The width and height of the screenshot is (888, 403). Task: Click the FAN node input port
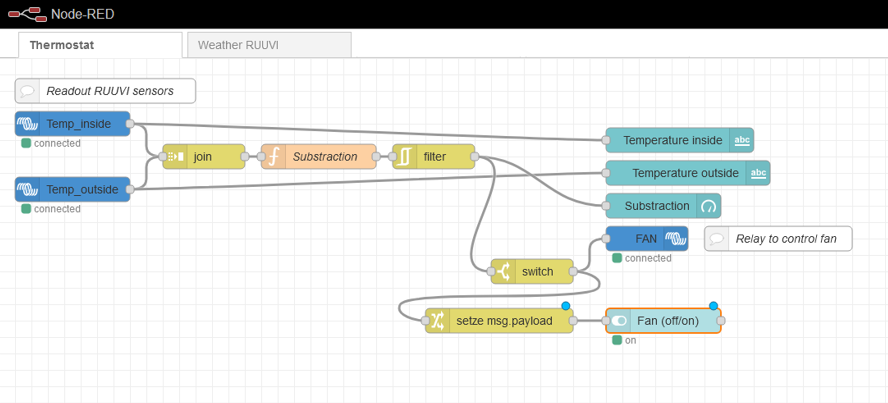coord(605,238)
